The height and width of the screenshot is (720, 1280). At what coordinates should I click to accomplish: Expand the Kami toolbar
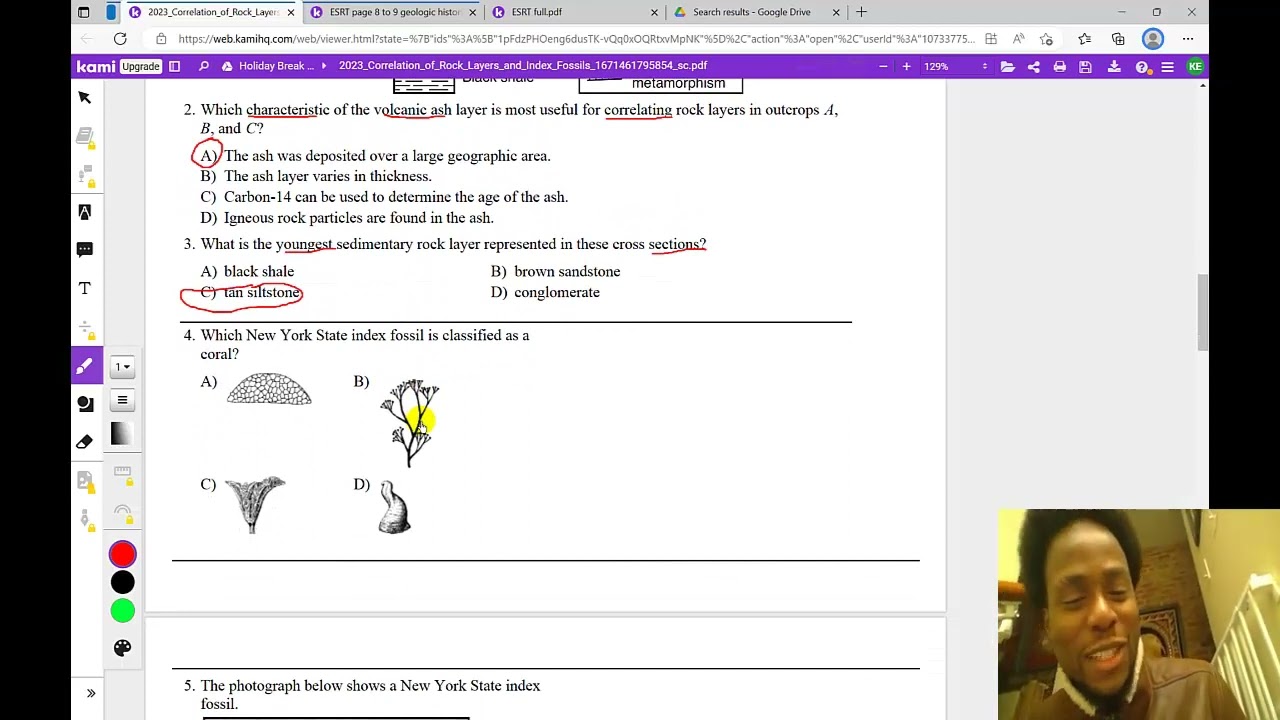[x=91, y=693]
